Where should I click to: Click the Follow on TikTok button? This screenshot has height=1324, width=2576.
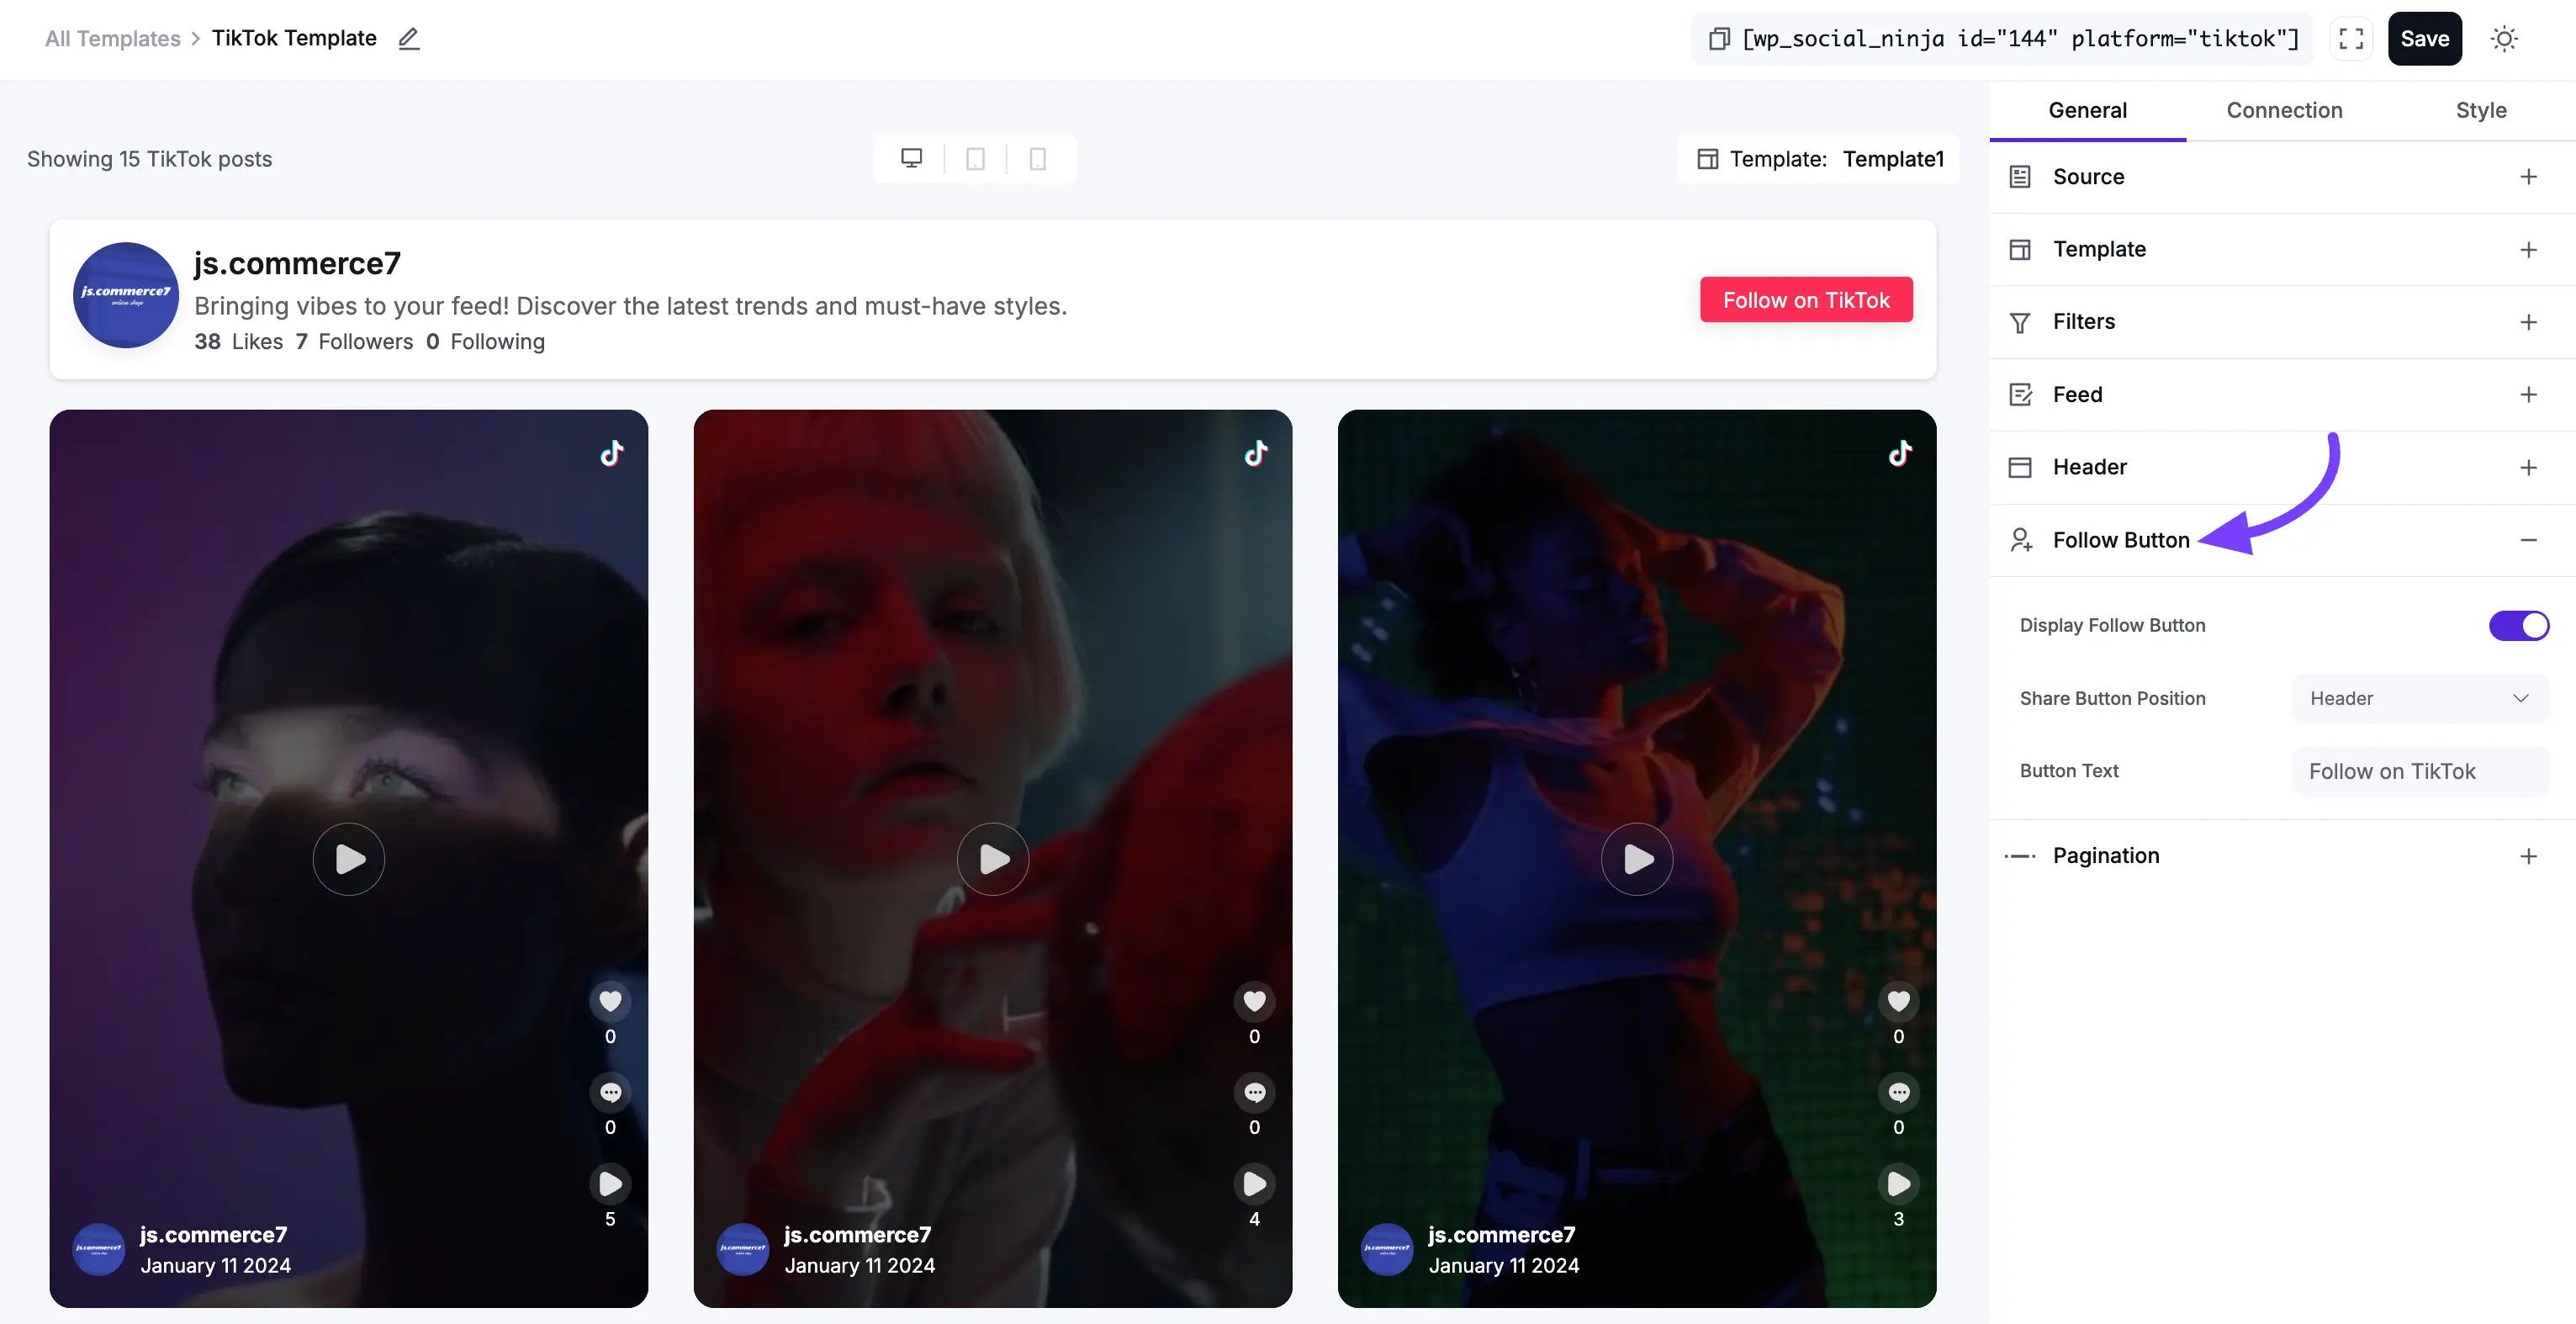(1806, 300)
